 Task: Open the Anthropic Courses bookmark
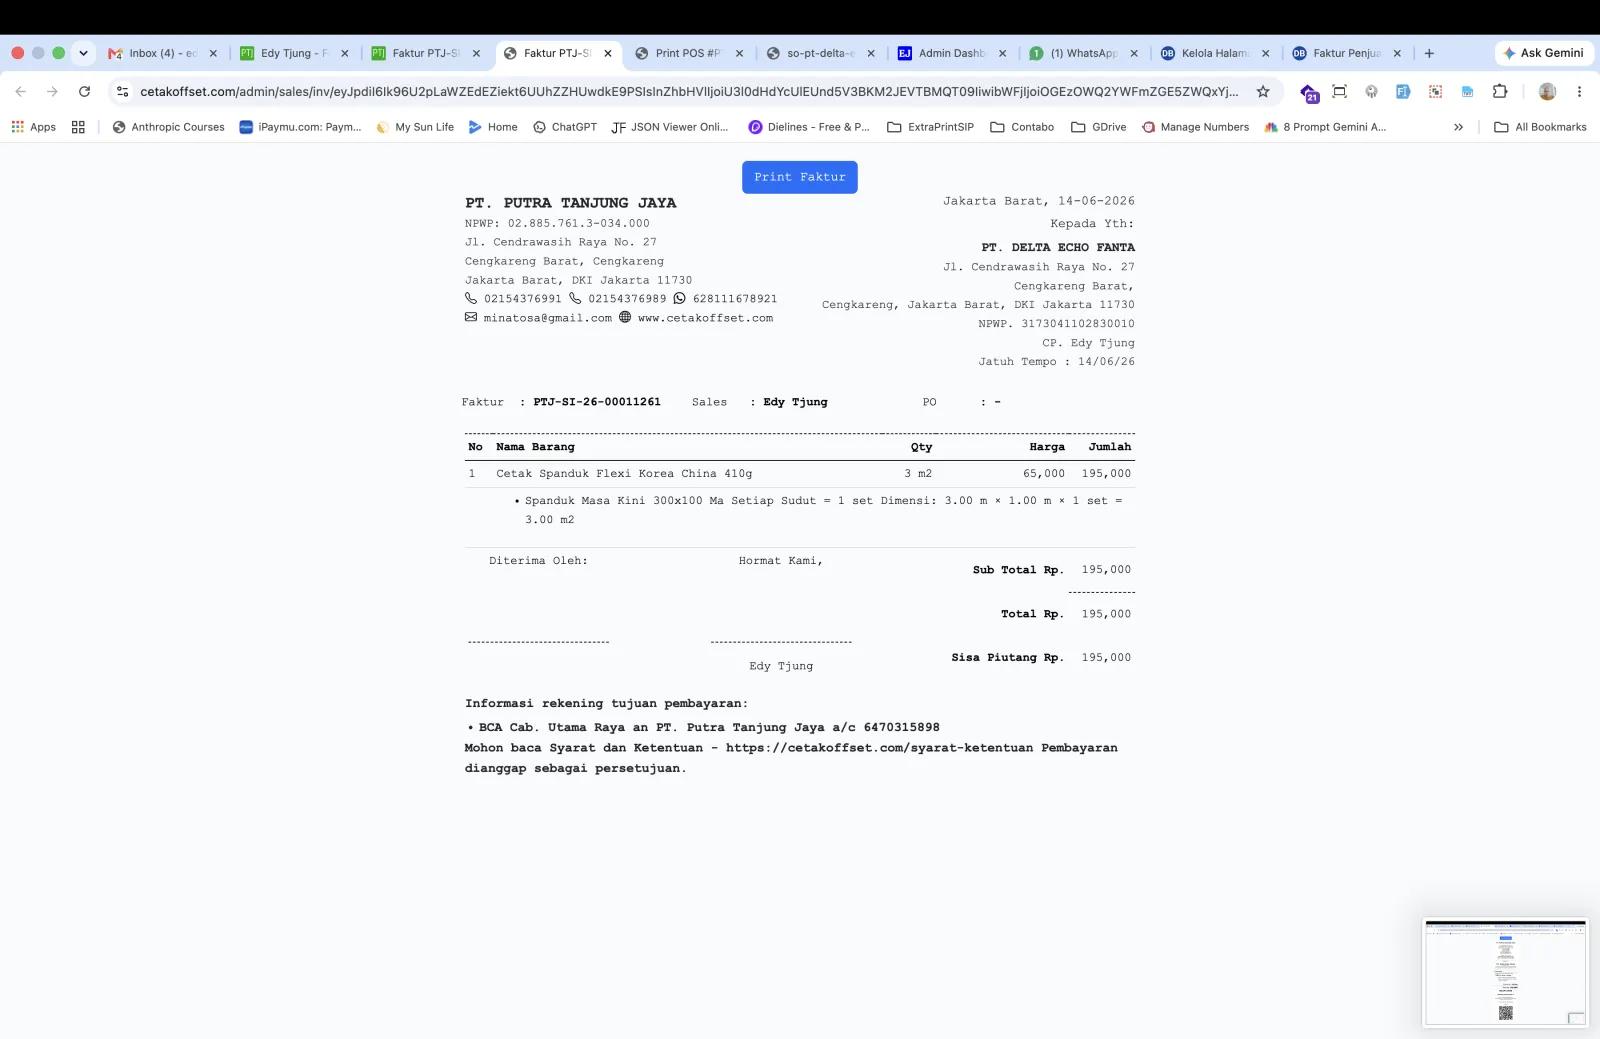pyautogui.click(x=168, y=127)
